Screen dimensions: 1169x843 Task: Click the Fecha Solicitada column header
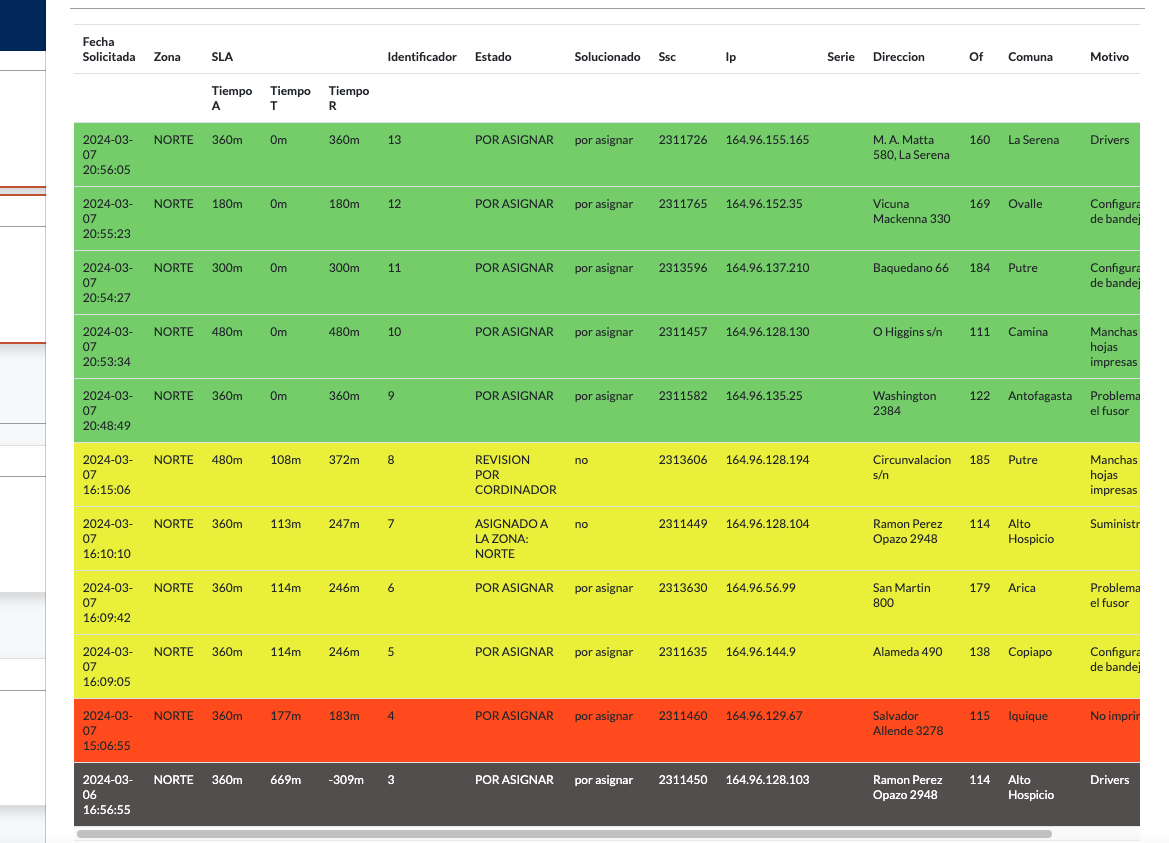(x=108, y=50)
